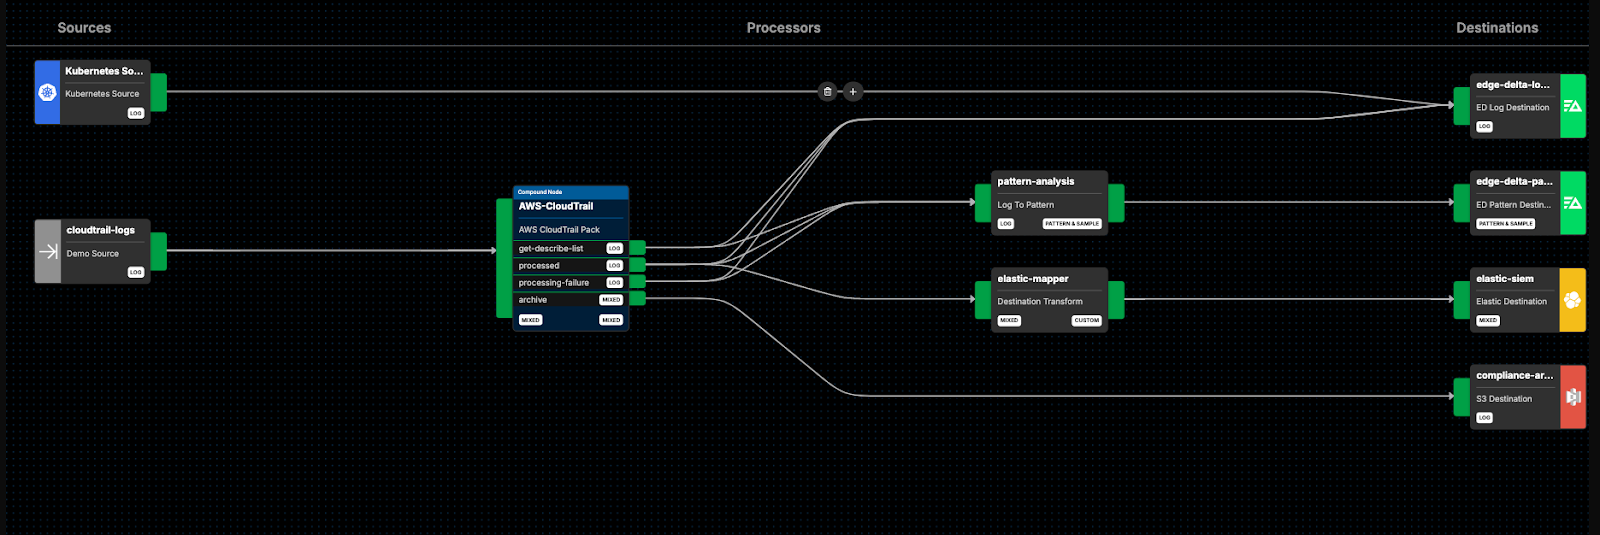1600x535 pixels.
Task: Click the Kubernetes source icon
Action: click(47, 92)
